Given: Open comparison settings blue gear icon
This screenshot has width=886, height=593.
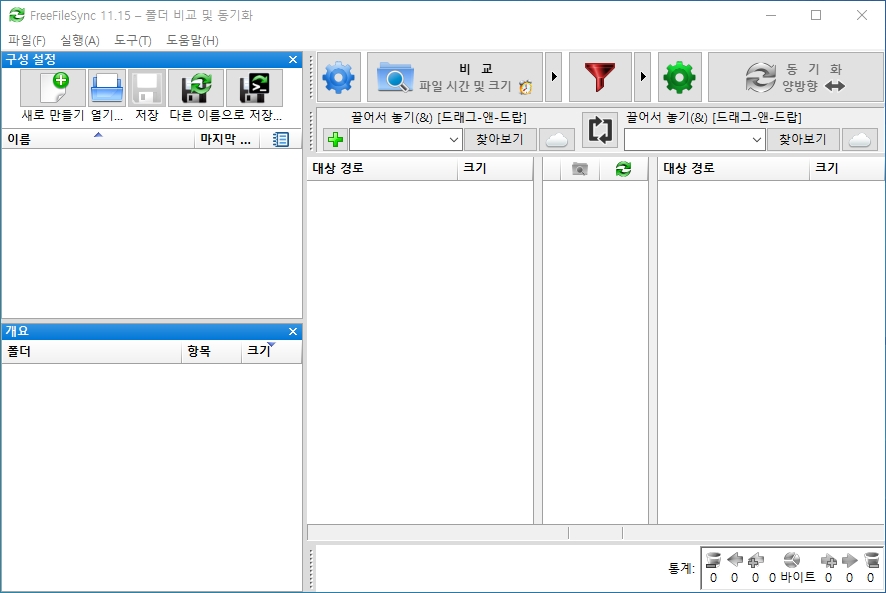Looking at the screenshot, I should pos(338,77).
